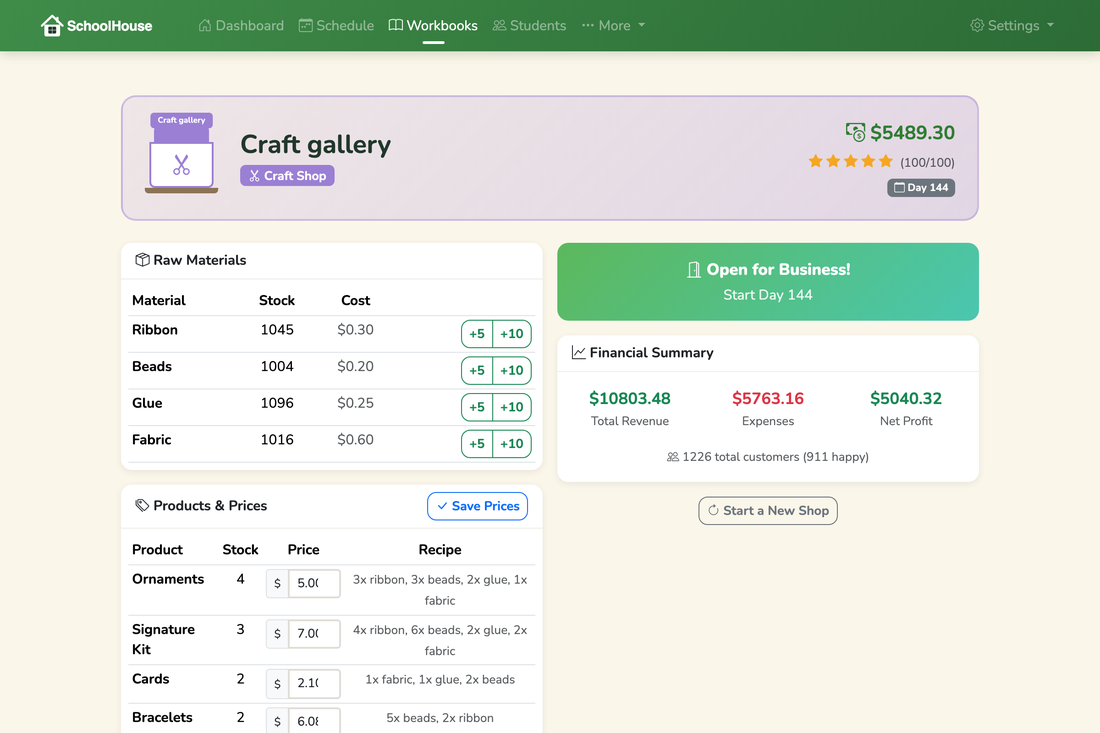Click the $10803.48 Total Revenue value

[x=630, y=398]
